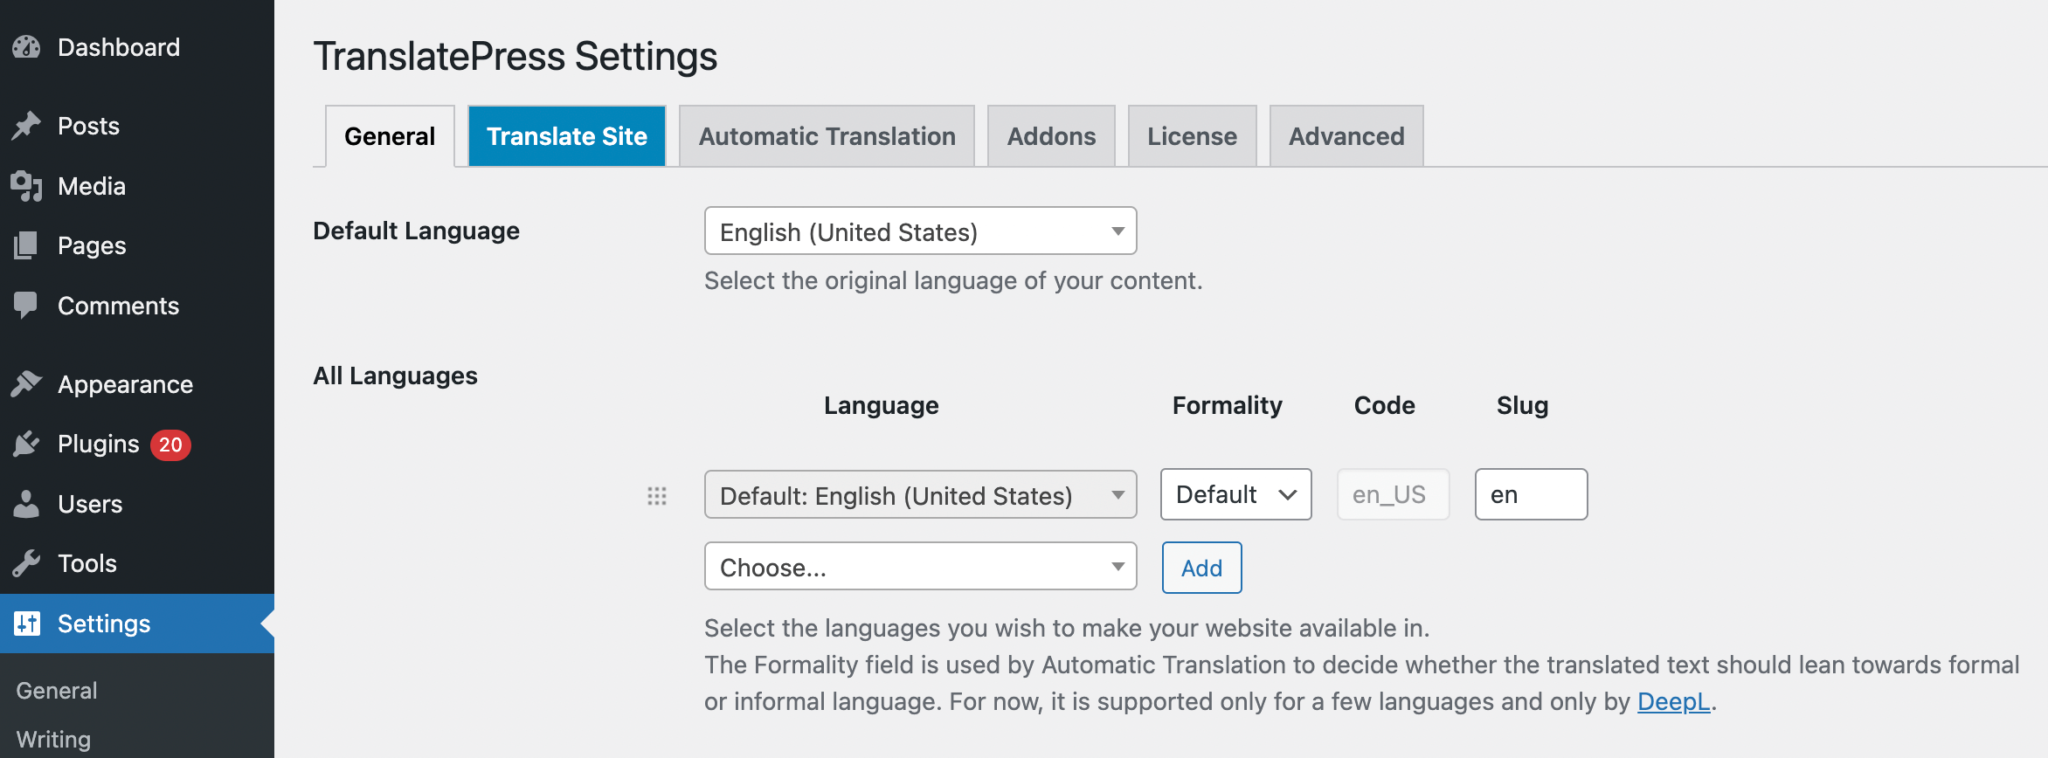Click the en_US code field
Viewport: 2048px width, 758px height.
tap(1393, 495)
